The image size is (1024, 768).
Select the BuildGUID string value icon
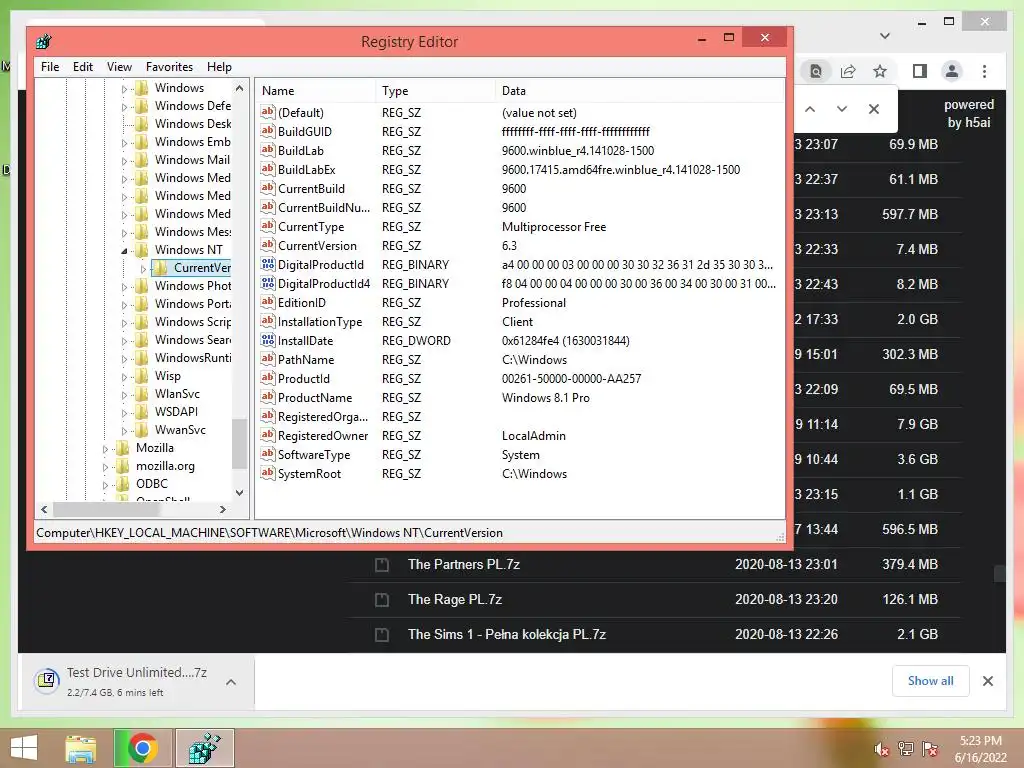[x=268, y=131]
